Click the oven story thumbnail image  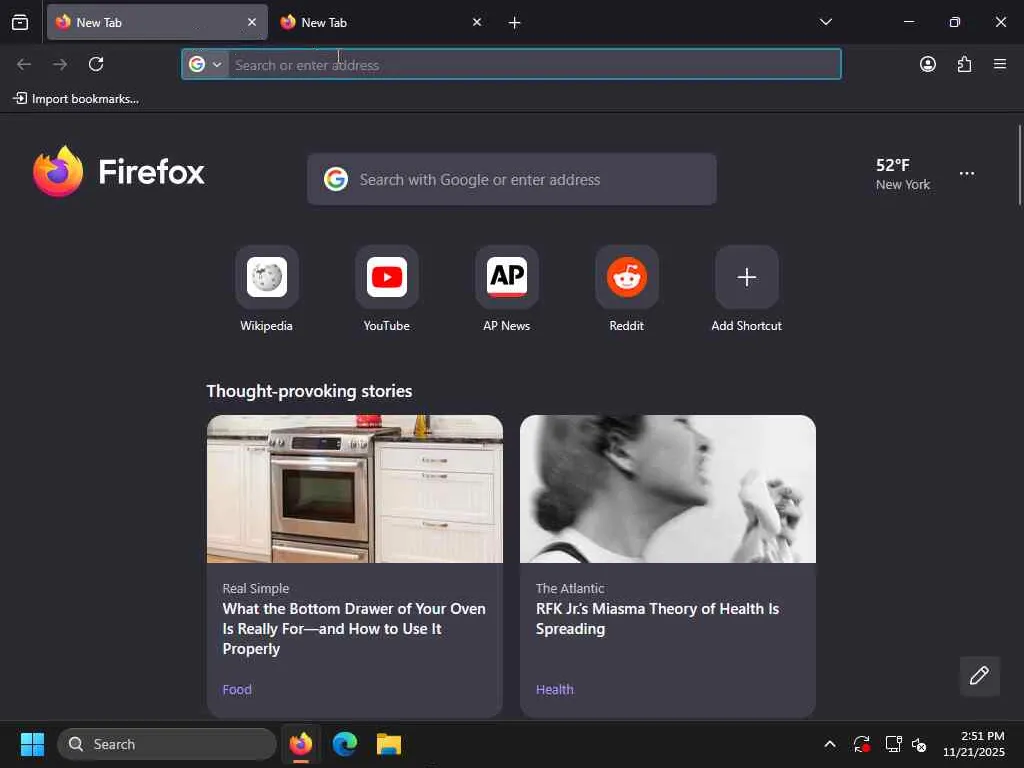tap(355, 489)
